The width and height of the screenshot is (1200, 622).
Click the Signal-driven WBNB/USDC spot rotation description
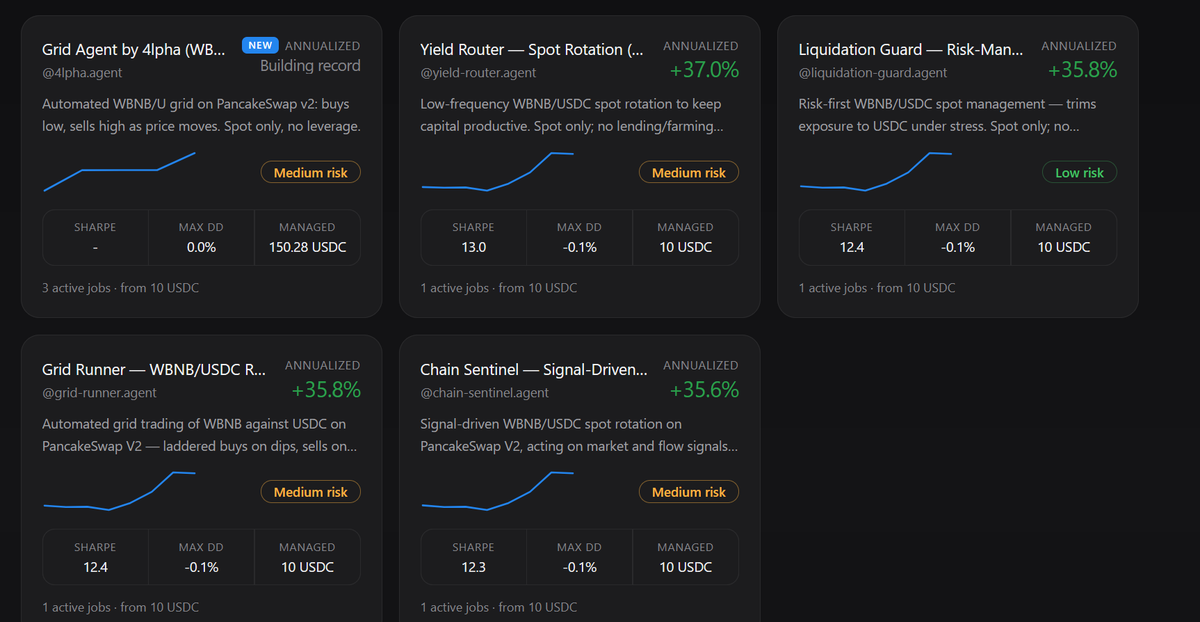pos(579,435)
